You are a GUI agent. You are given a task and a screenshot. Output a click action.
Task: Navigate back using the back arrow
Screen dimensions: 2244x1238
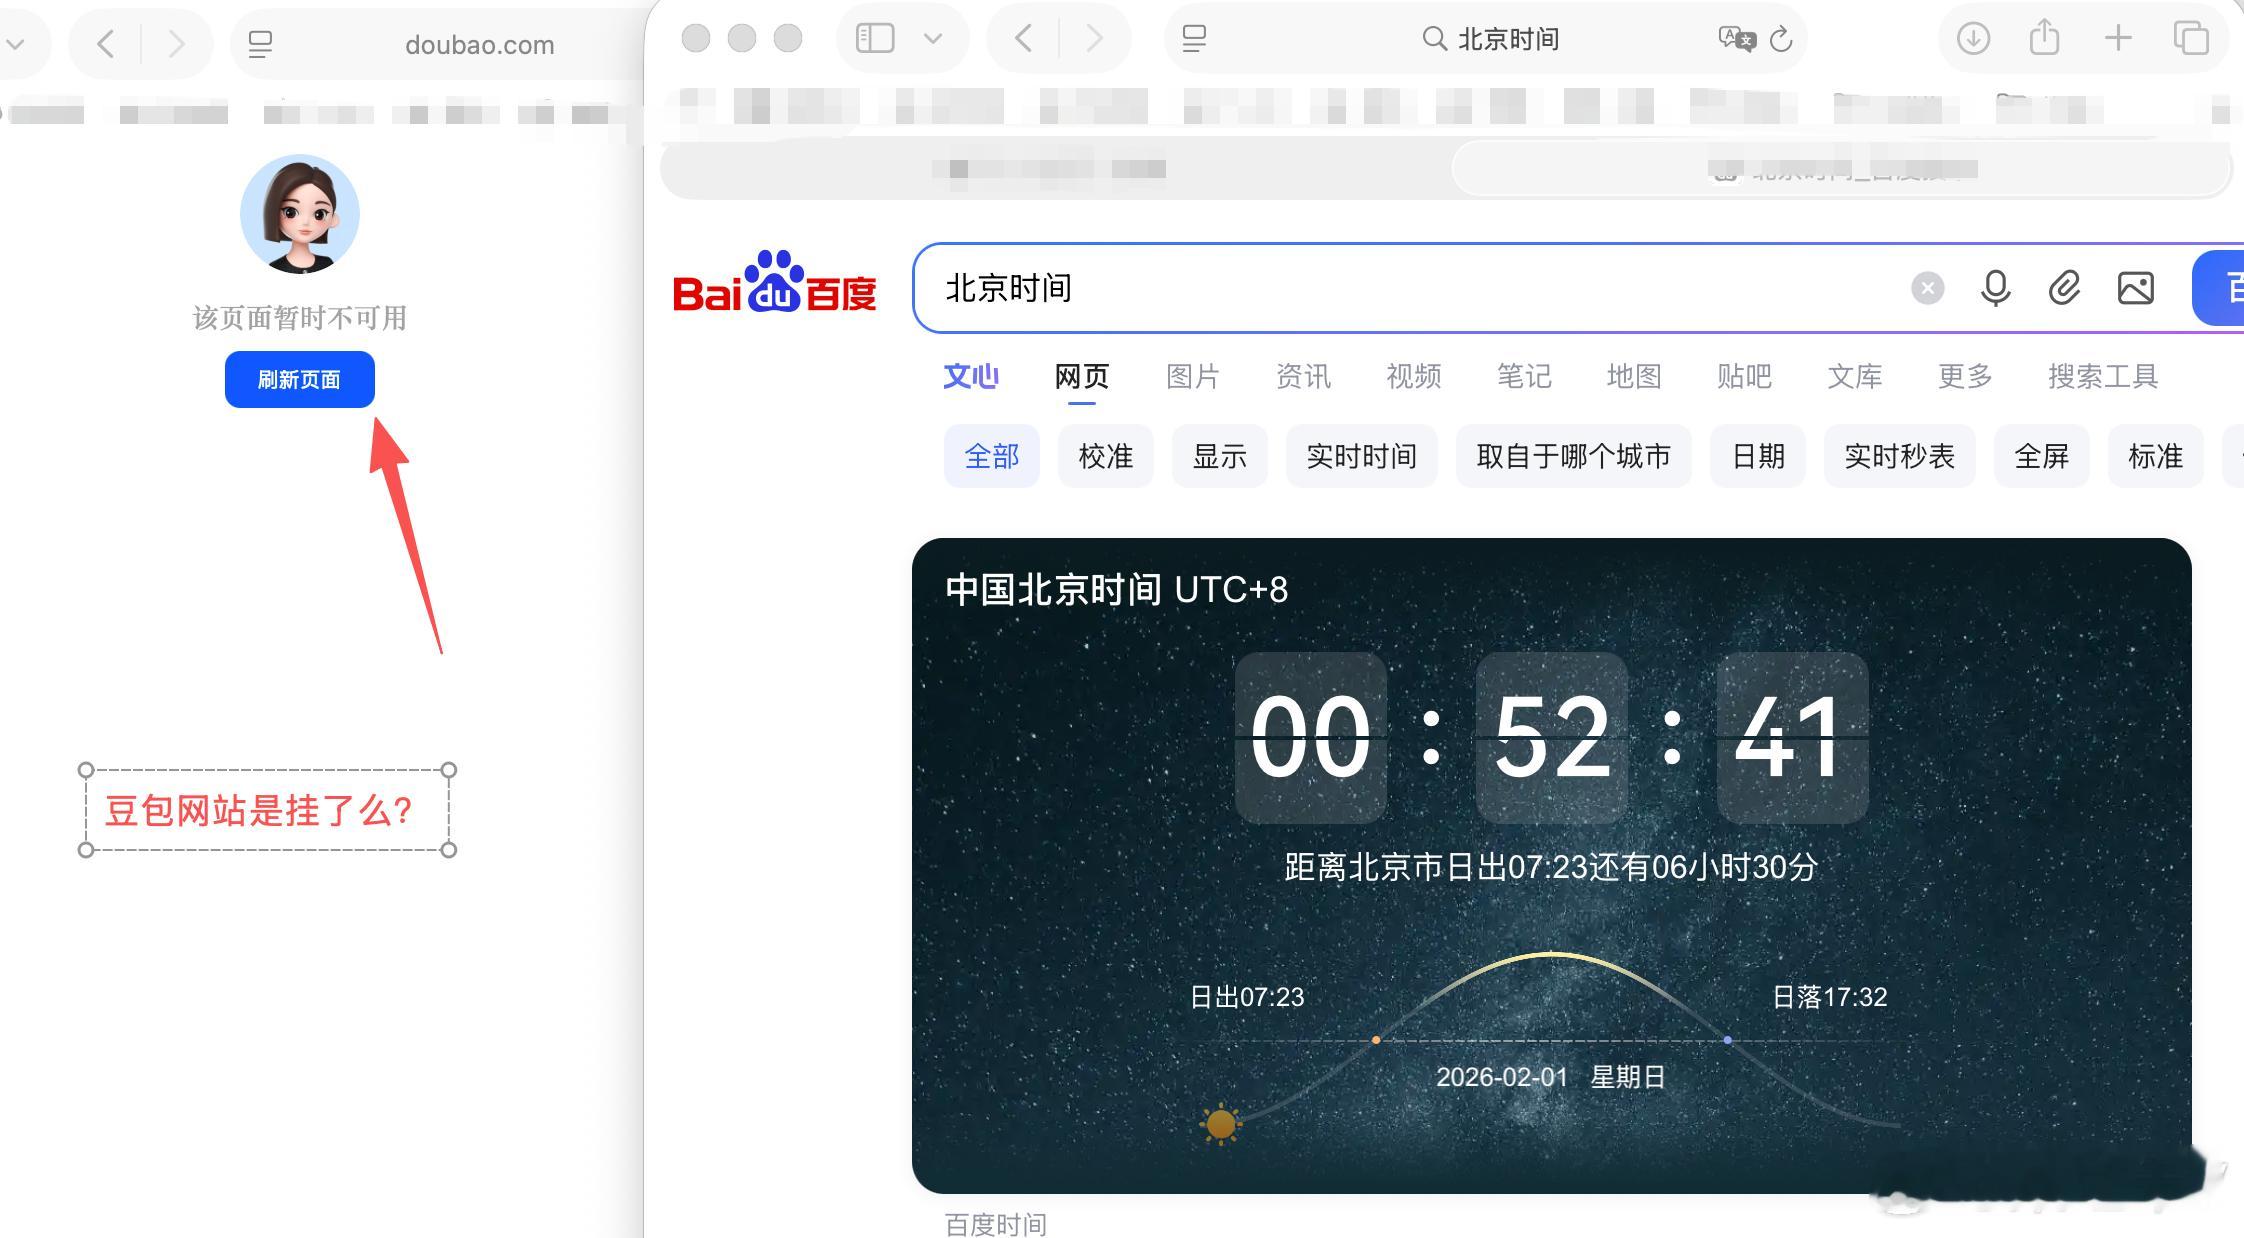tap(1022, 38)
